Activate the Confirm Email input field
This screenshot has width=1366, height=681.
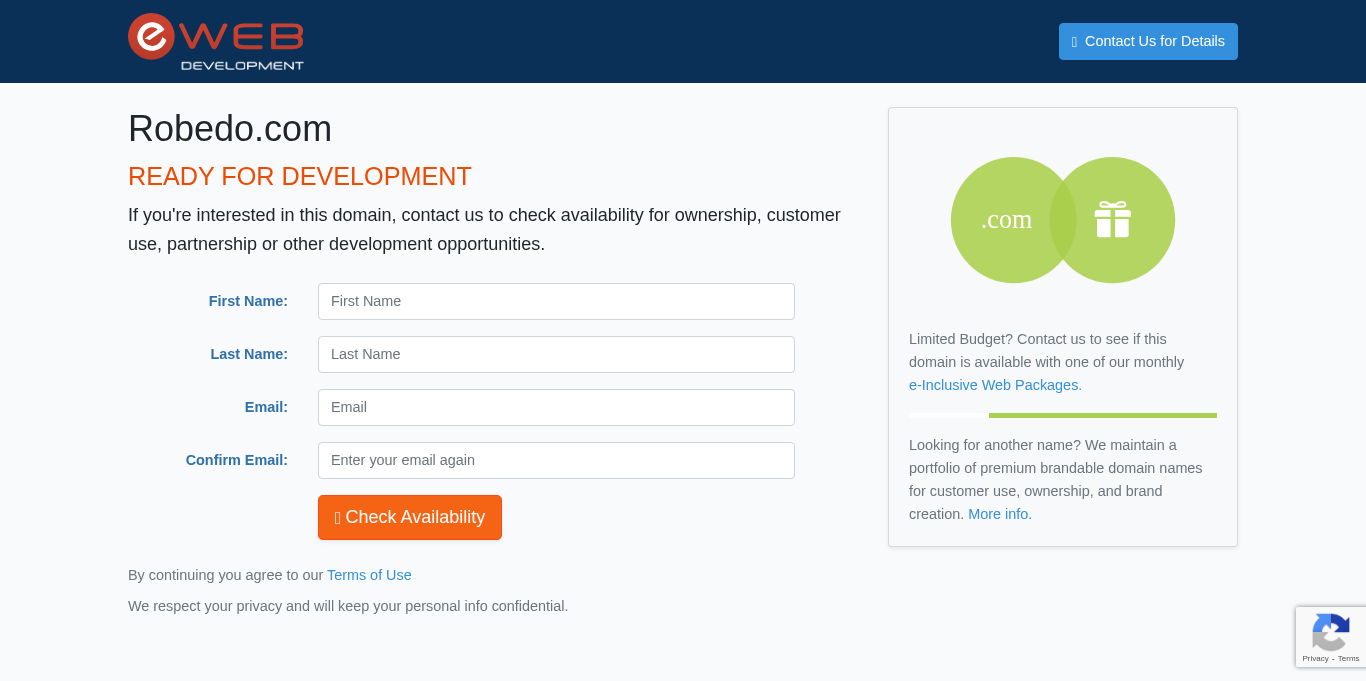556,460
